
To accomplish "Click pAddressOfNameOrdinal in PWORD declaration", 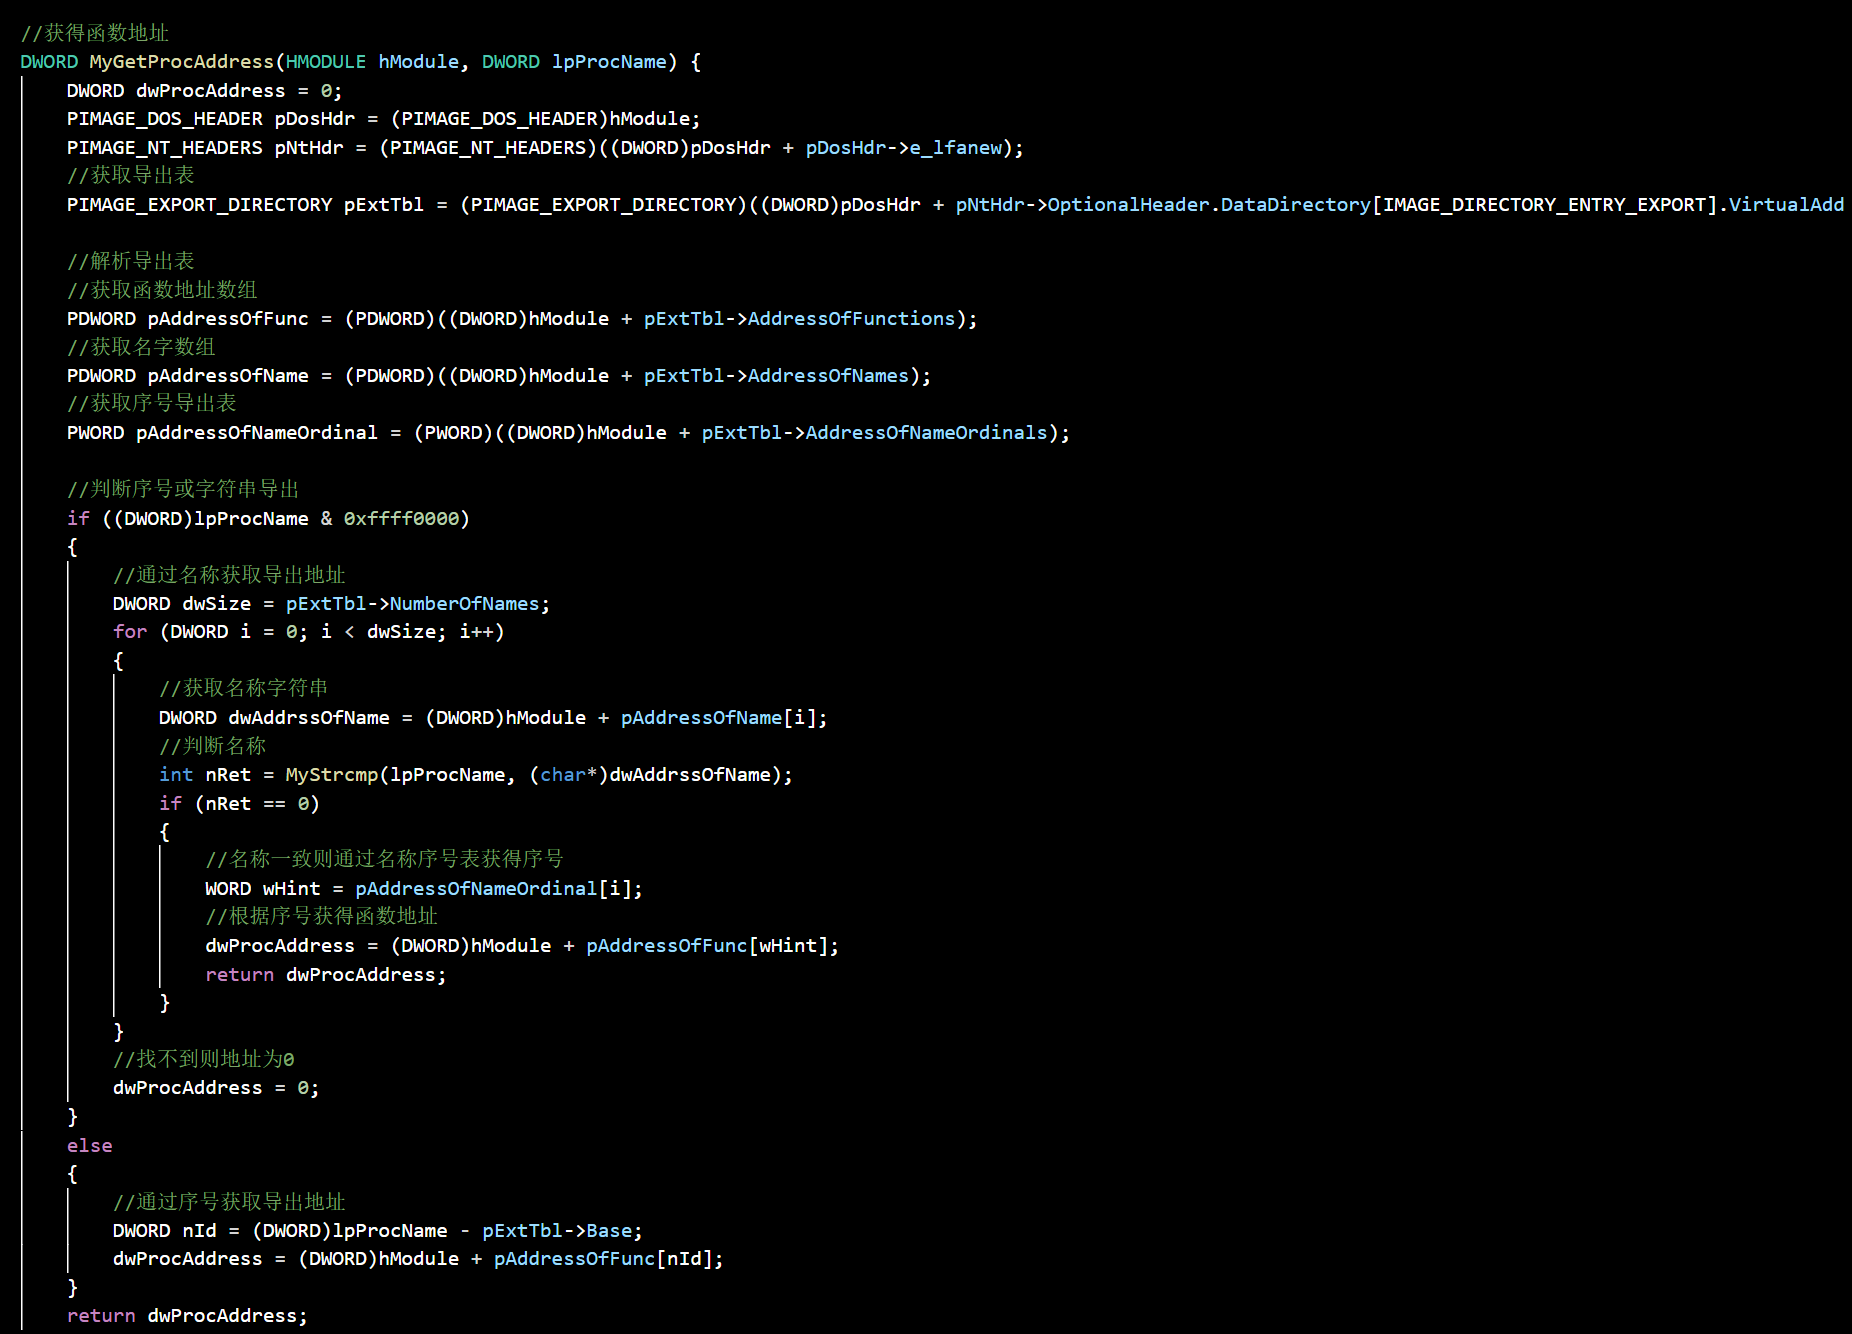I will 257,433.
